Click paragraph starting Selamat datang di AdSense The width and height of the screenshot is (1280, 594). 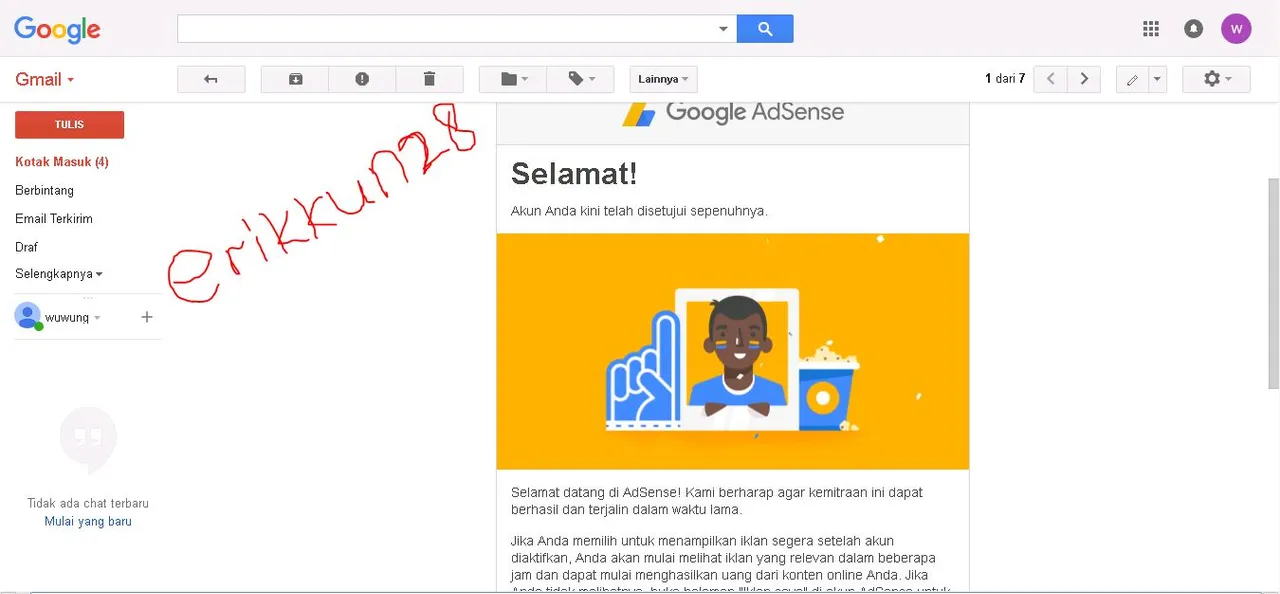coord(717,501)
